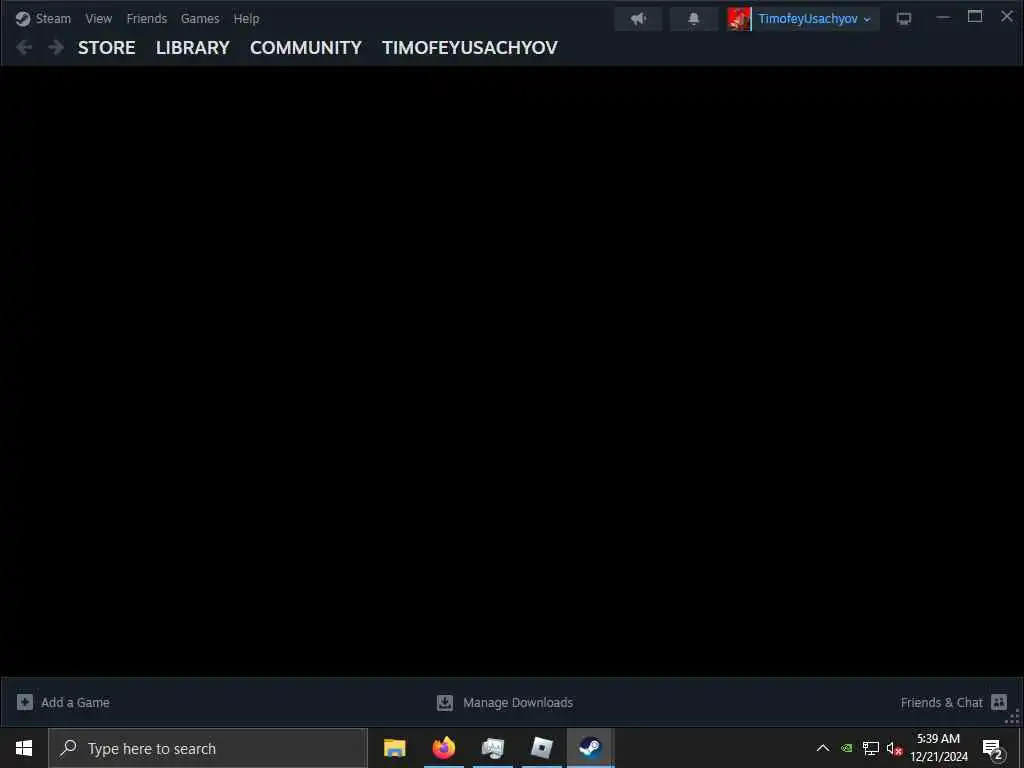This screenshot has height=768, width=1024.
Task: Open the clock showing 5:39 AM
Action: (x=939, y=748)
